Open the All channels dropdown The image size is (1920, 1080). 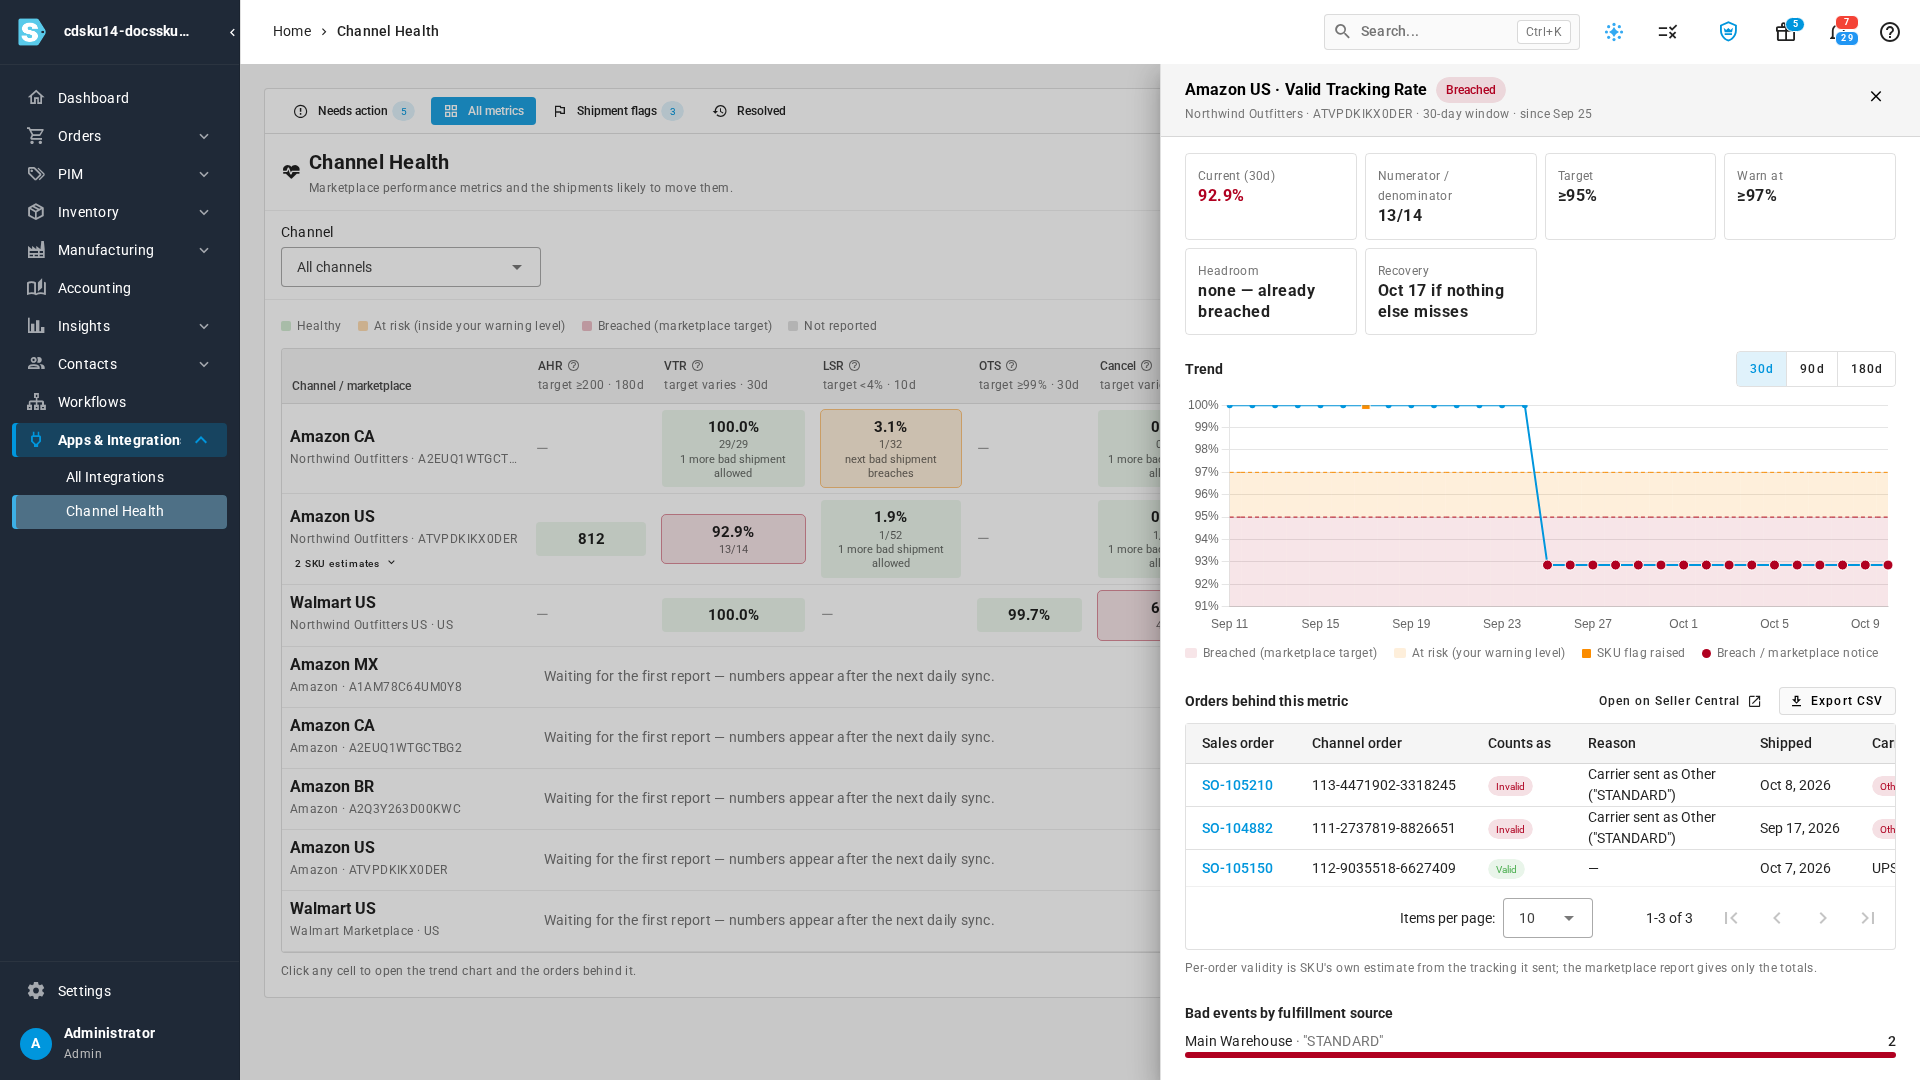click(x=411, y=267)
